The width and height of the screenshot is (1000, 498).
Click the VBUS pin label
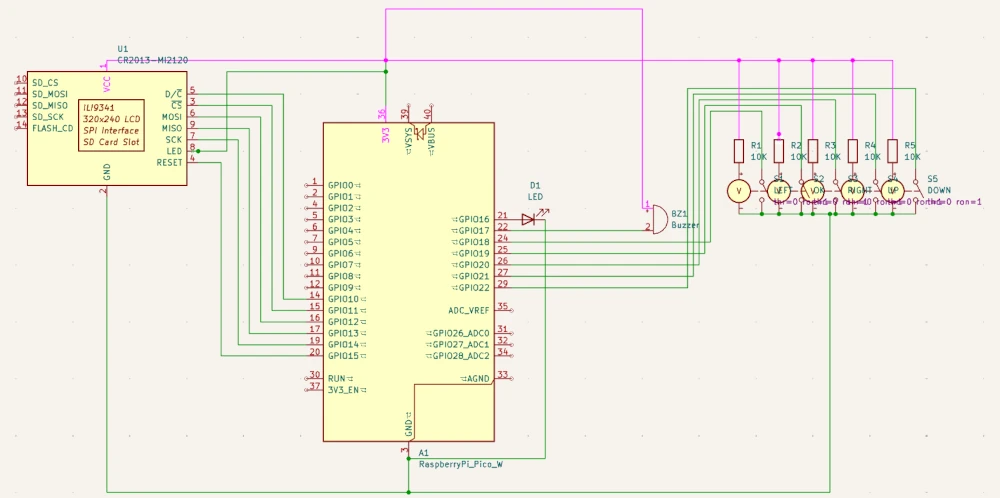[431, 140]
